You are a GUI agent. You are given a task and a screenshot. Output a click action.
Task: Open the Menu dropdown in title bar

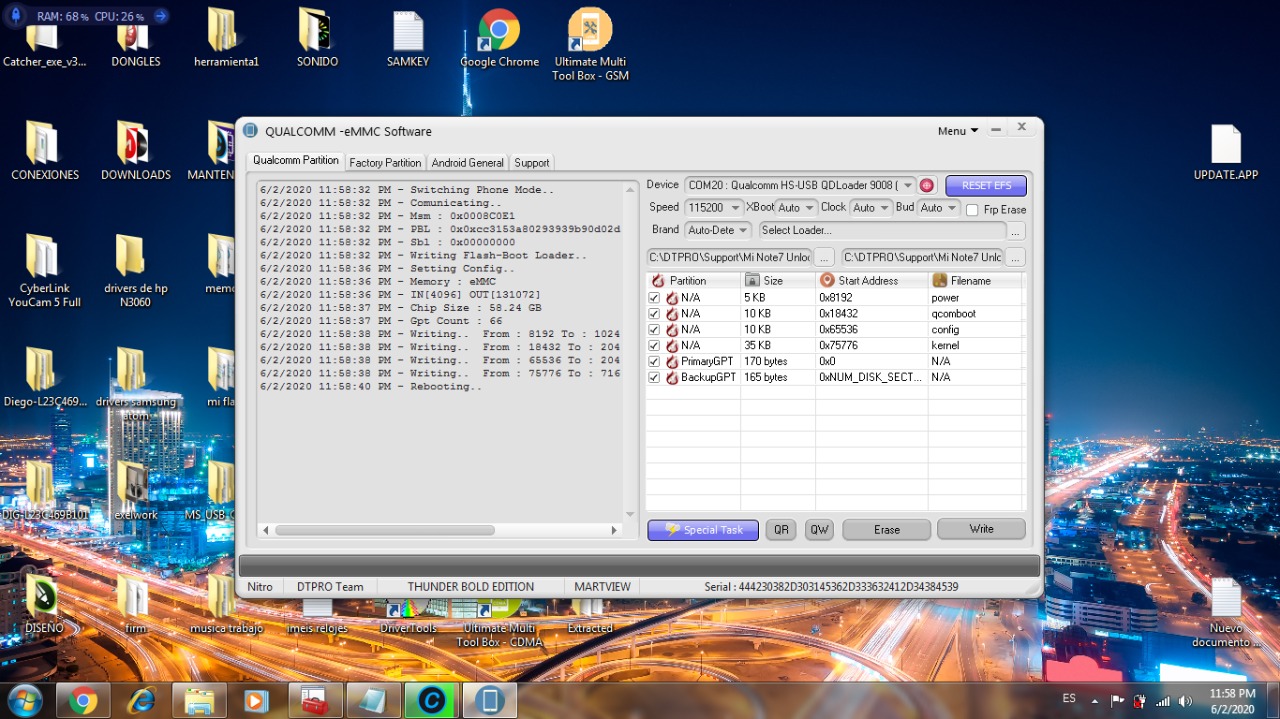point(958,131)
